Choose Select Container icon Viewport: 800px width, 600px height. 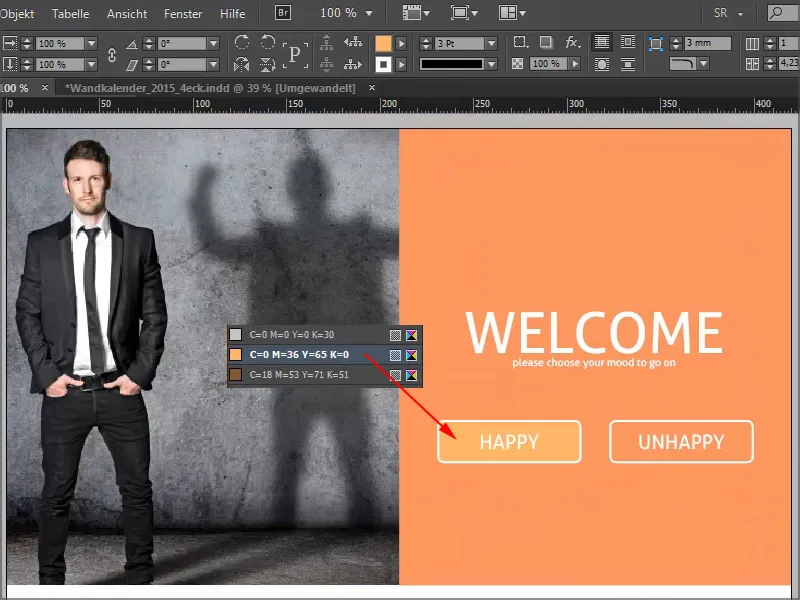click(x=327, y=42)
